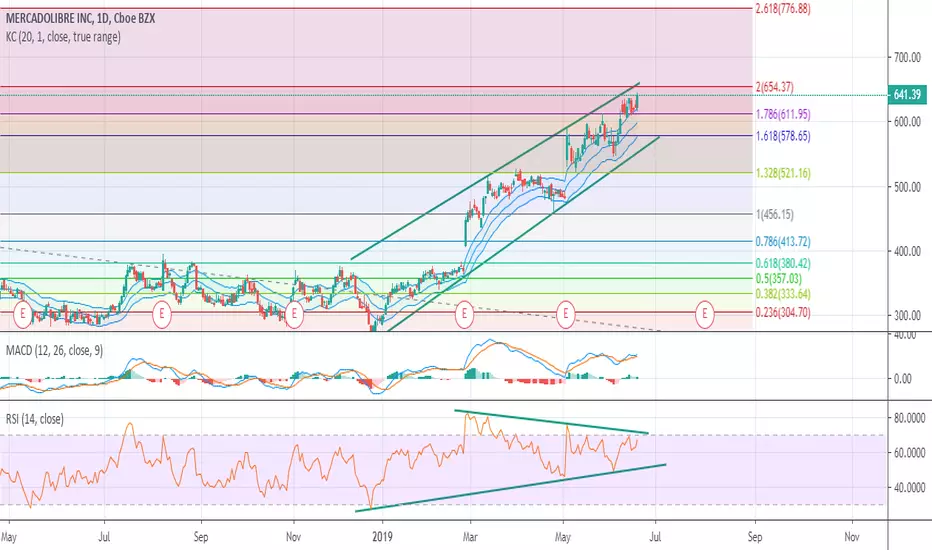
Task: Click the 80.0000 RSI axis label
Action: (x=909, y=418)
